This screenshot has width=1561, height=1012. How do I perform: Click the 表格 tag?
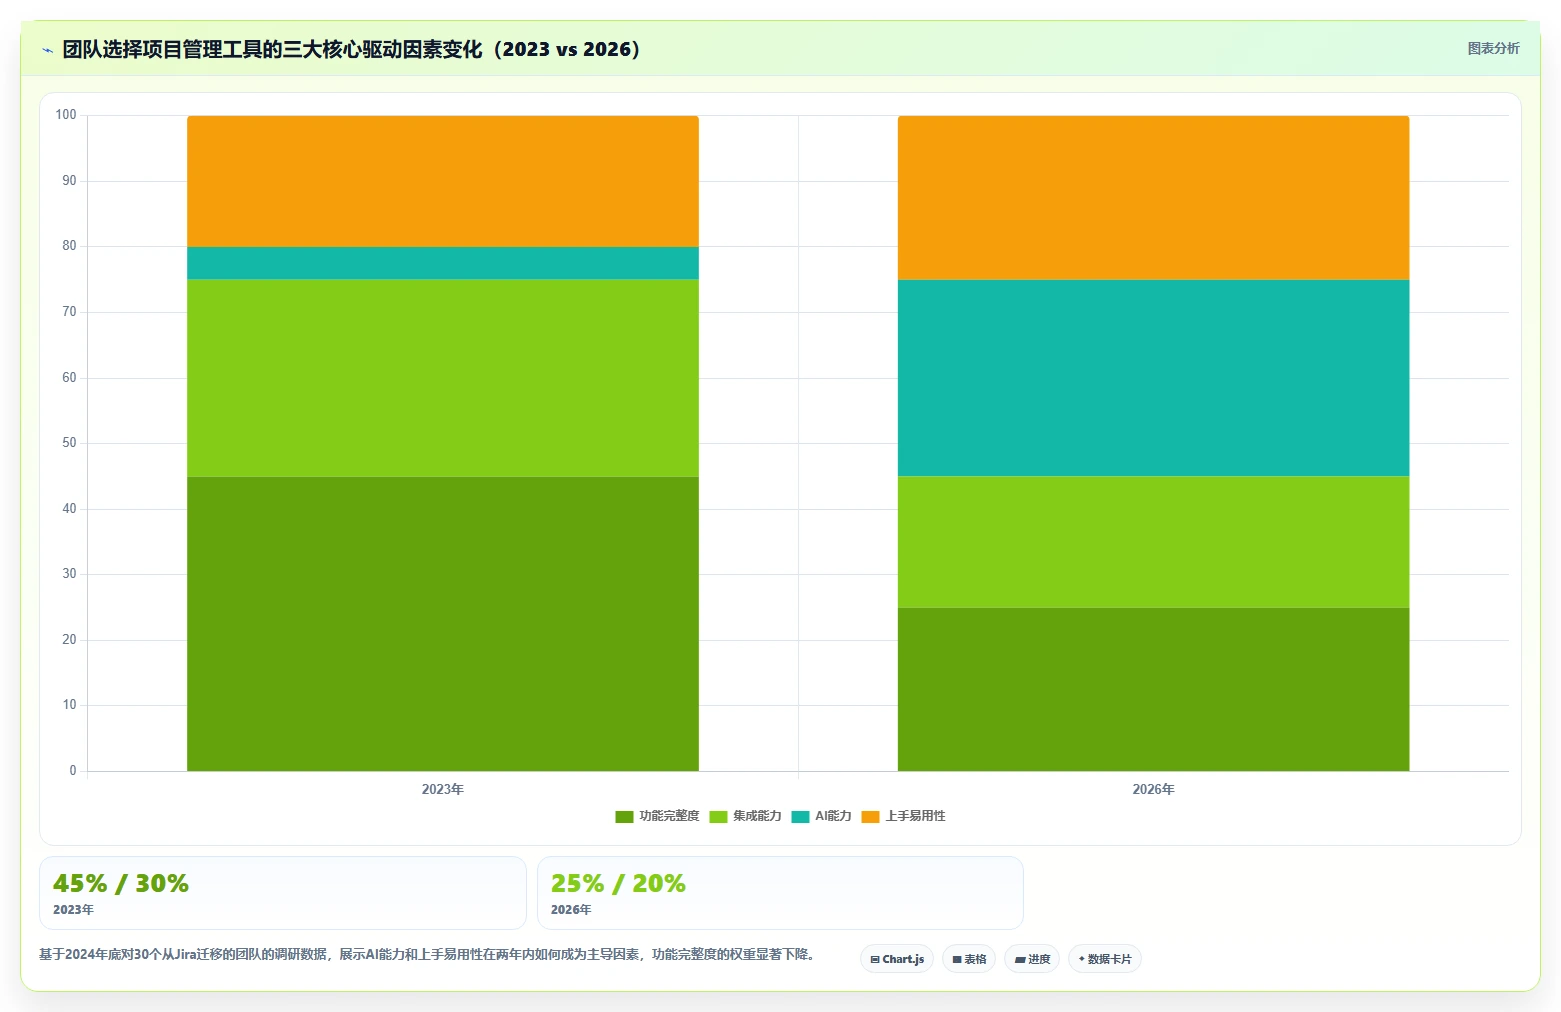[969, 959]
